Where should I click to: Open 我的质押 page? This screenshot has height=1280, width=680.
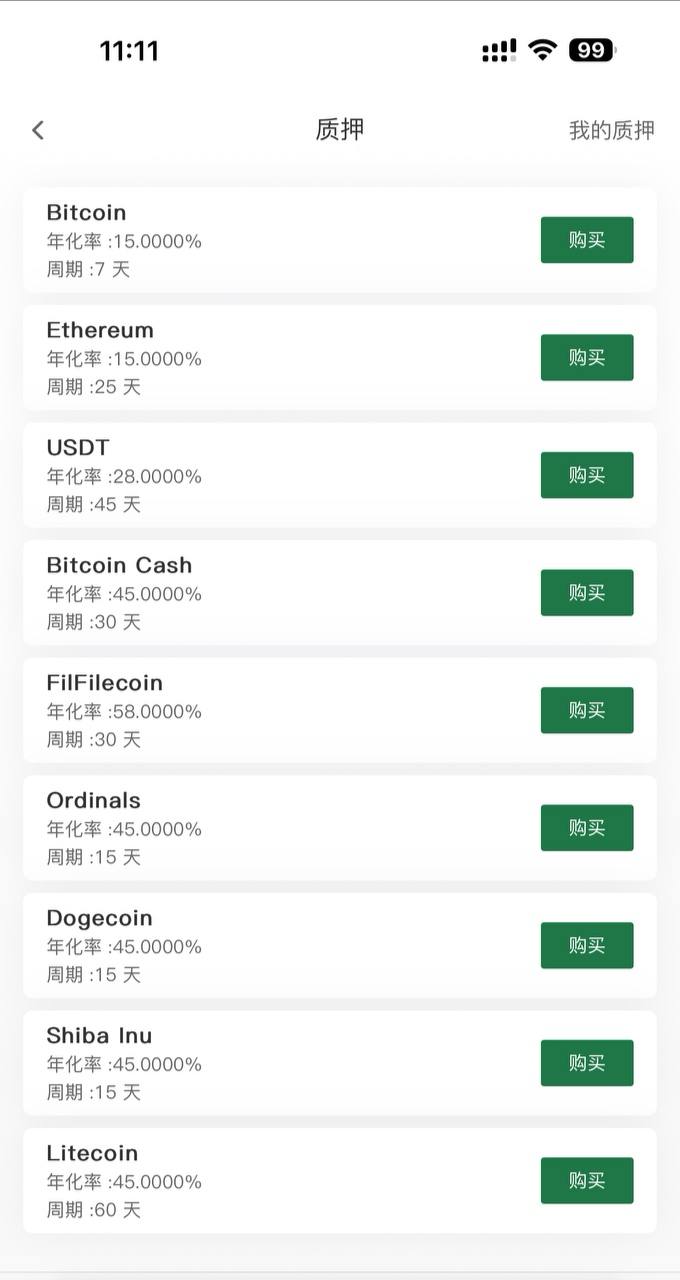point(611,130)
